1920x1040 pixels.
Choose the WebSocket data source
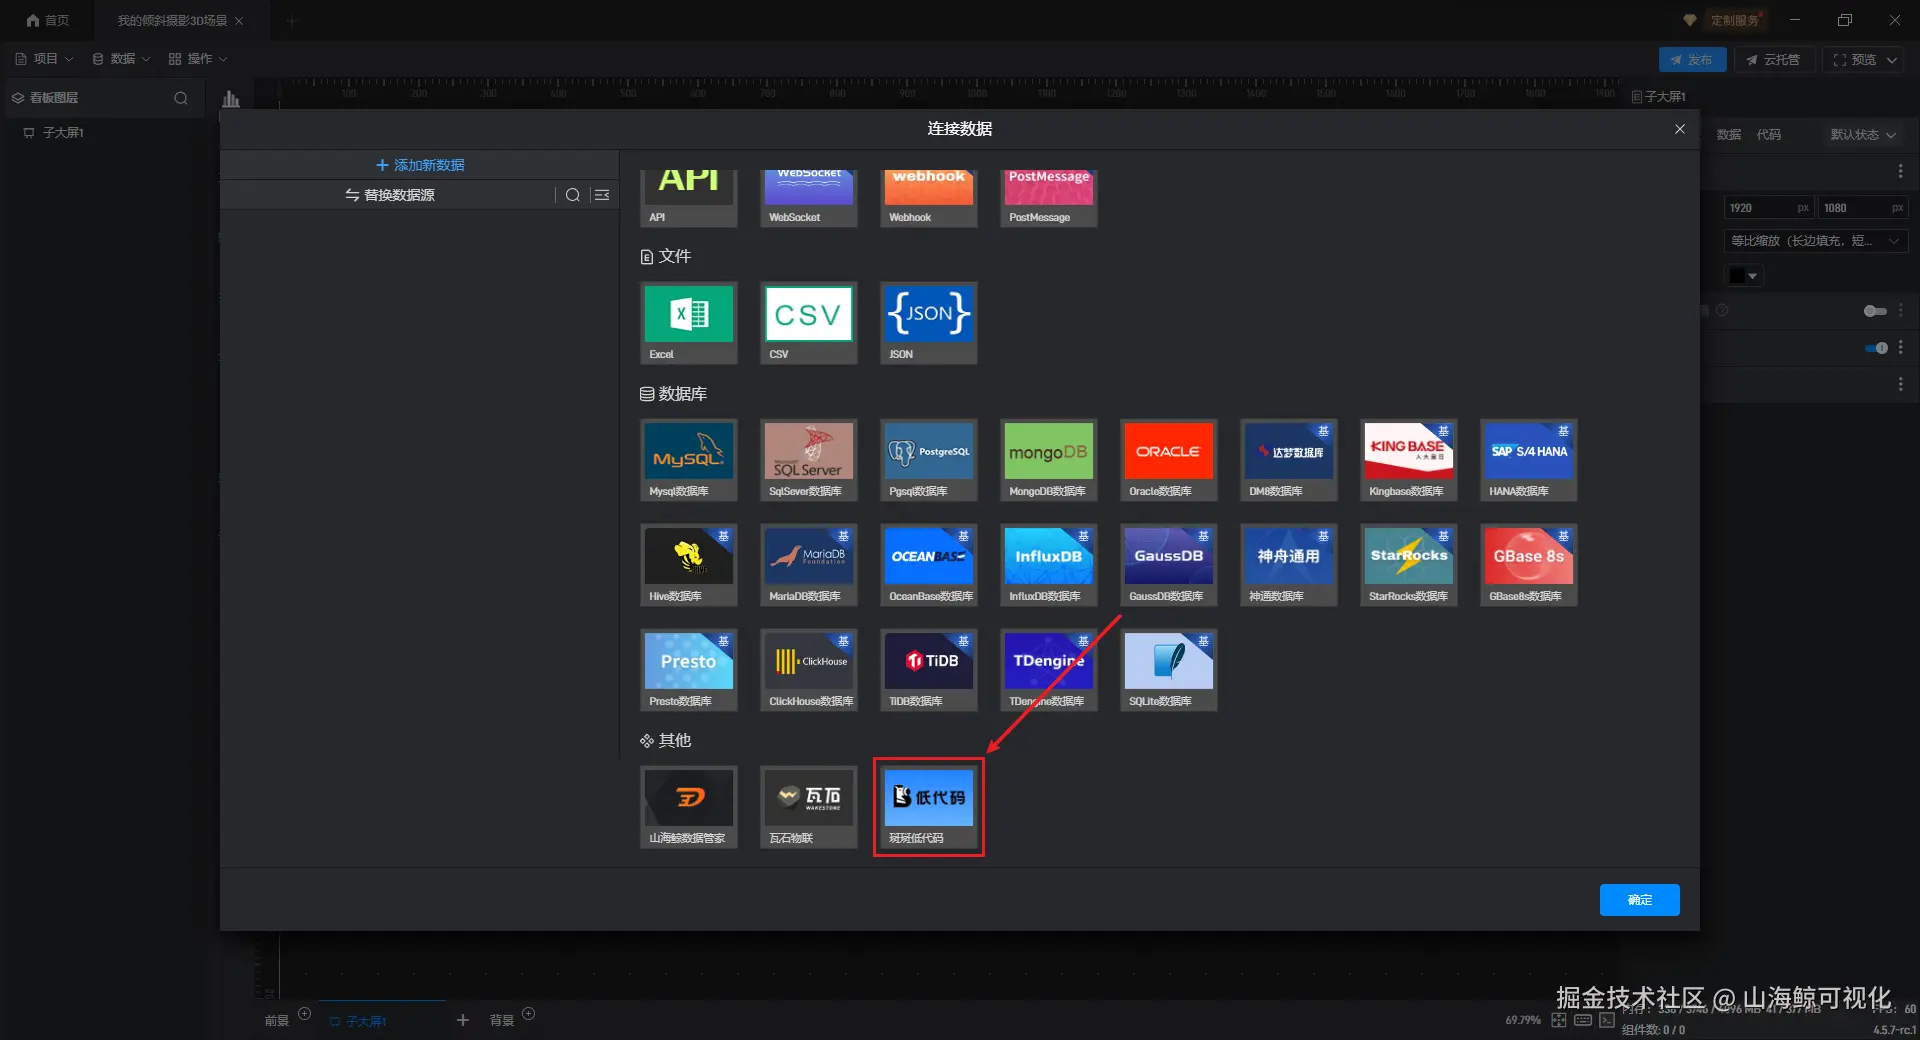[808, 198]
